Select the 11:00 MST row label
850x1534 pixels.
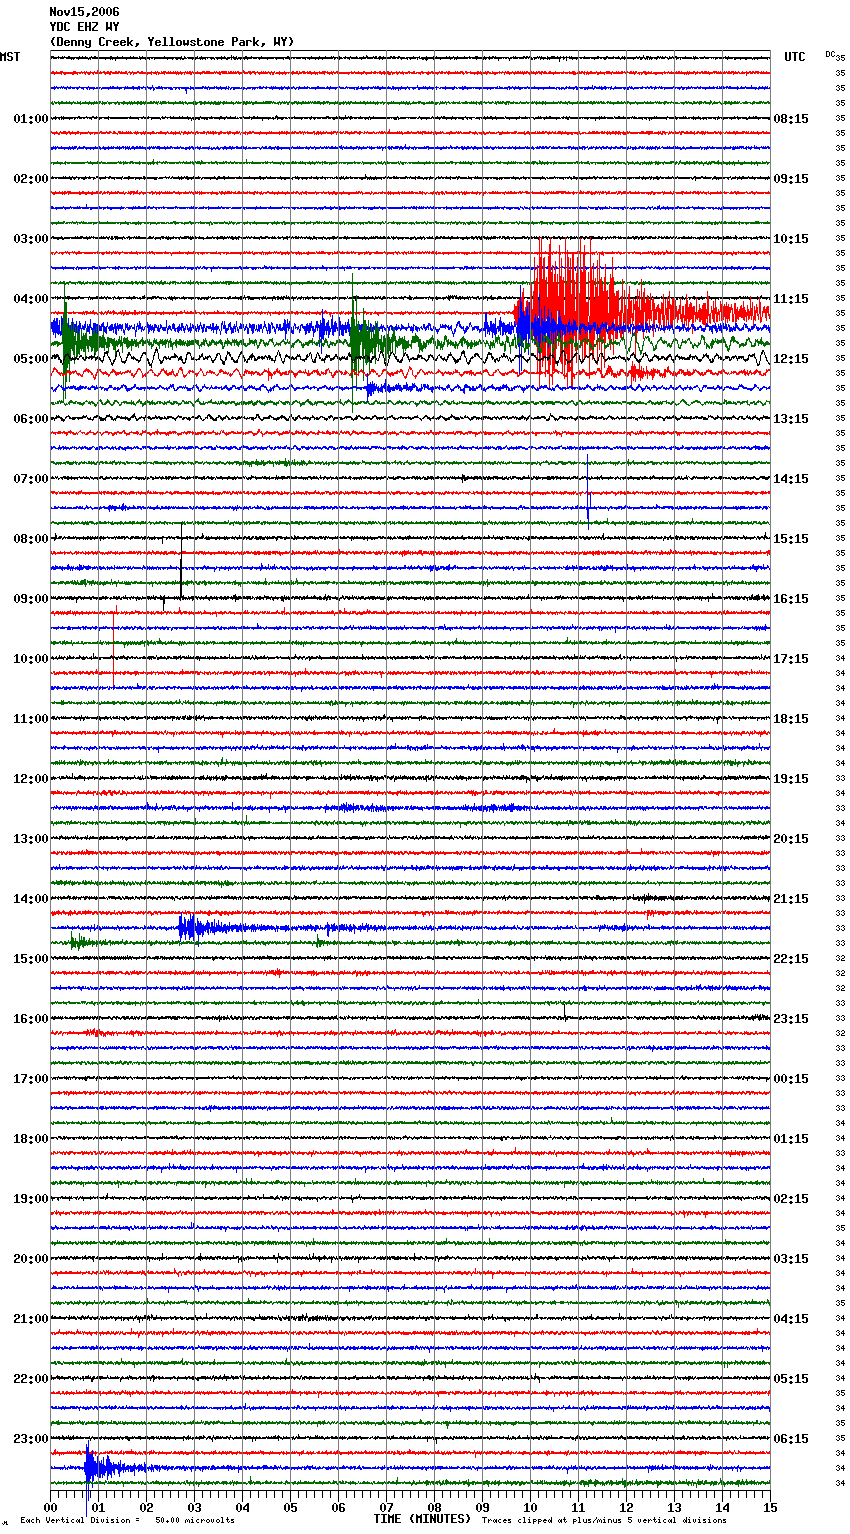pos(31,719)
